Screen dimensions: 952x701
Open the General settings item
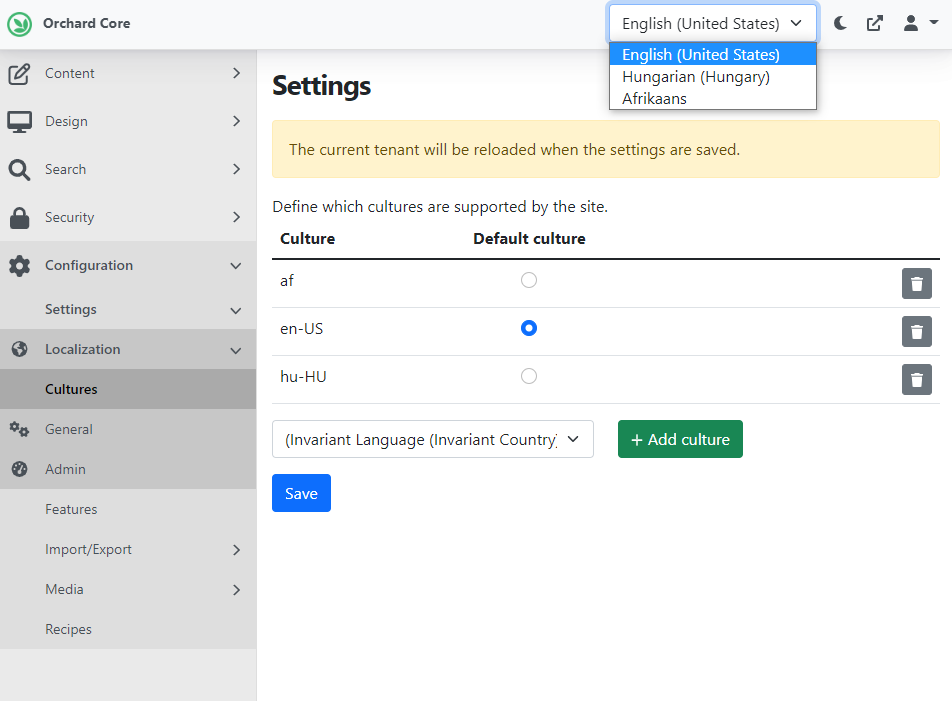coord(128,429)
